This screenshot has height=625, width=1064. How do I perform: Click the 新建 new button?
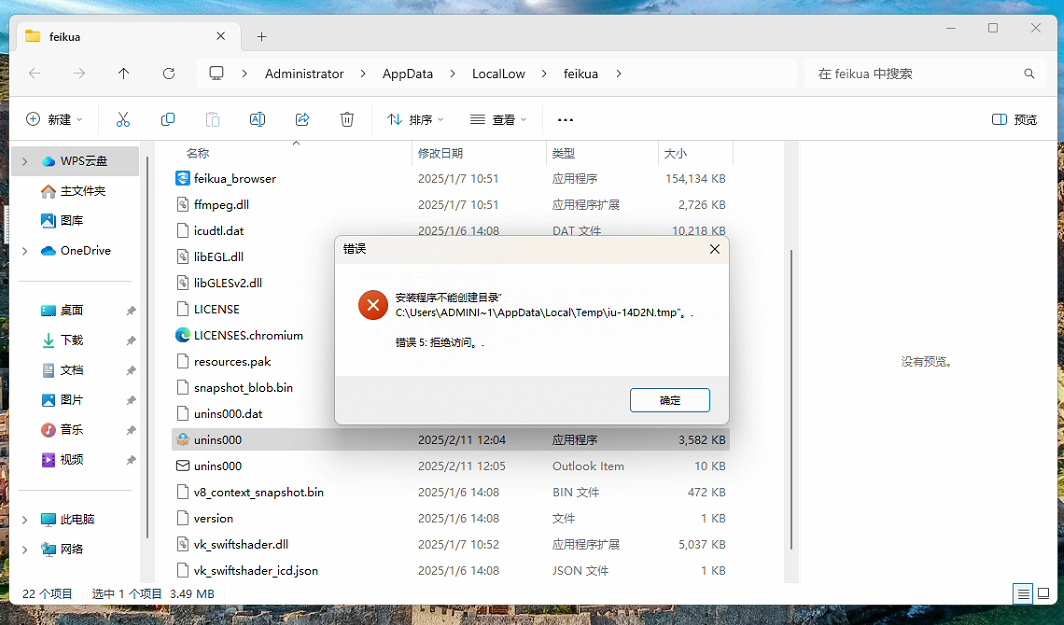tap(54, 119)
